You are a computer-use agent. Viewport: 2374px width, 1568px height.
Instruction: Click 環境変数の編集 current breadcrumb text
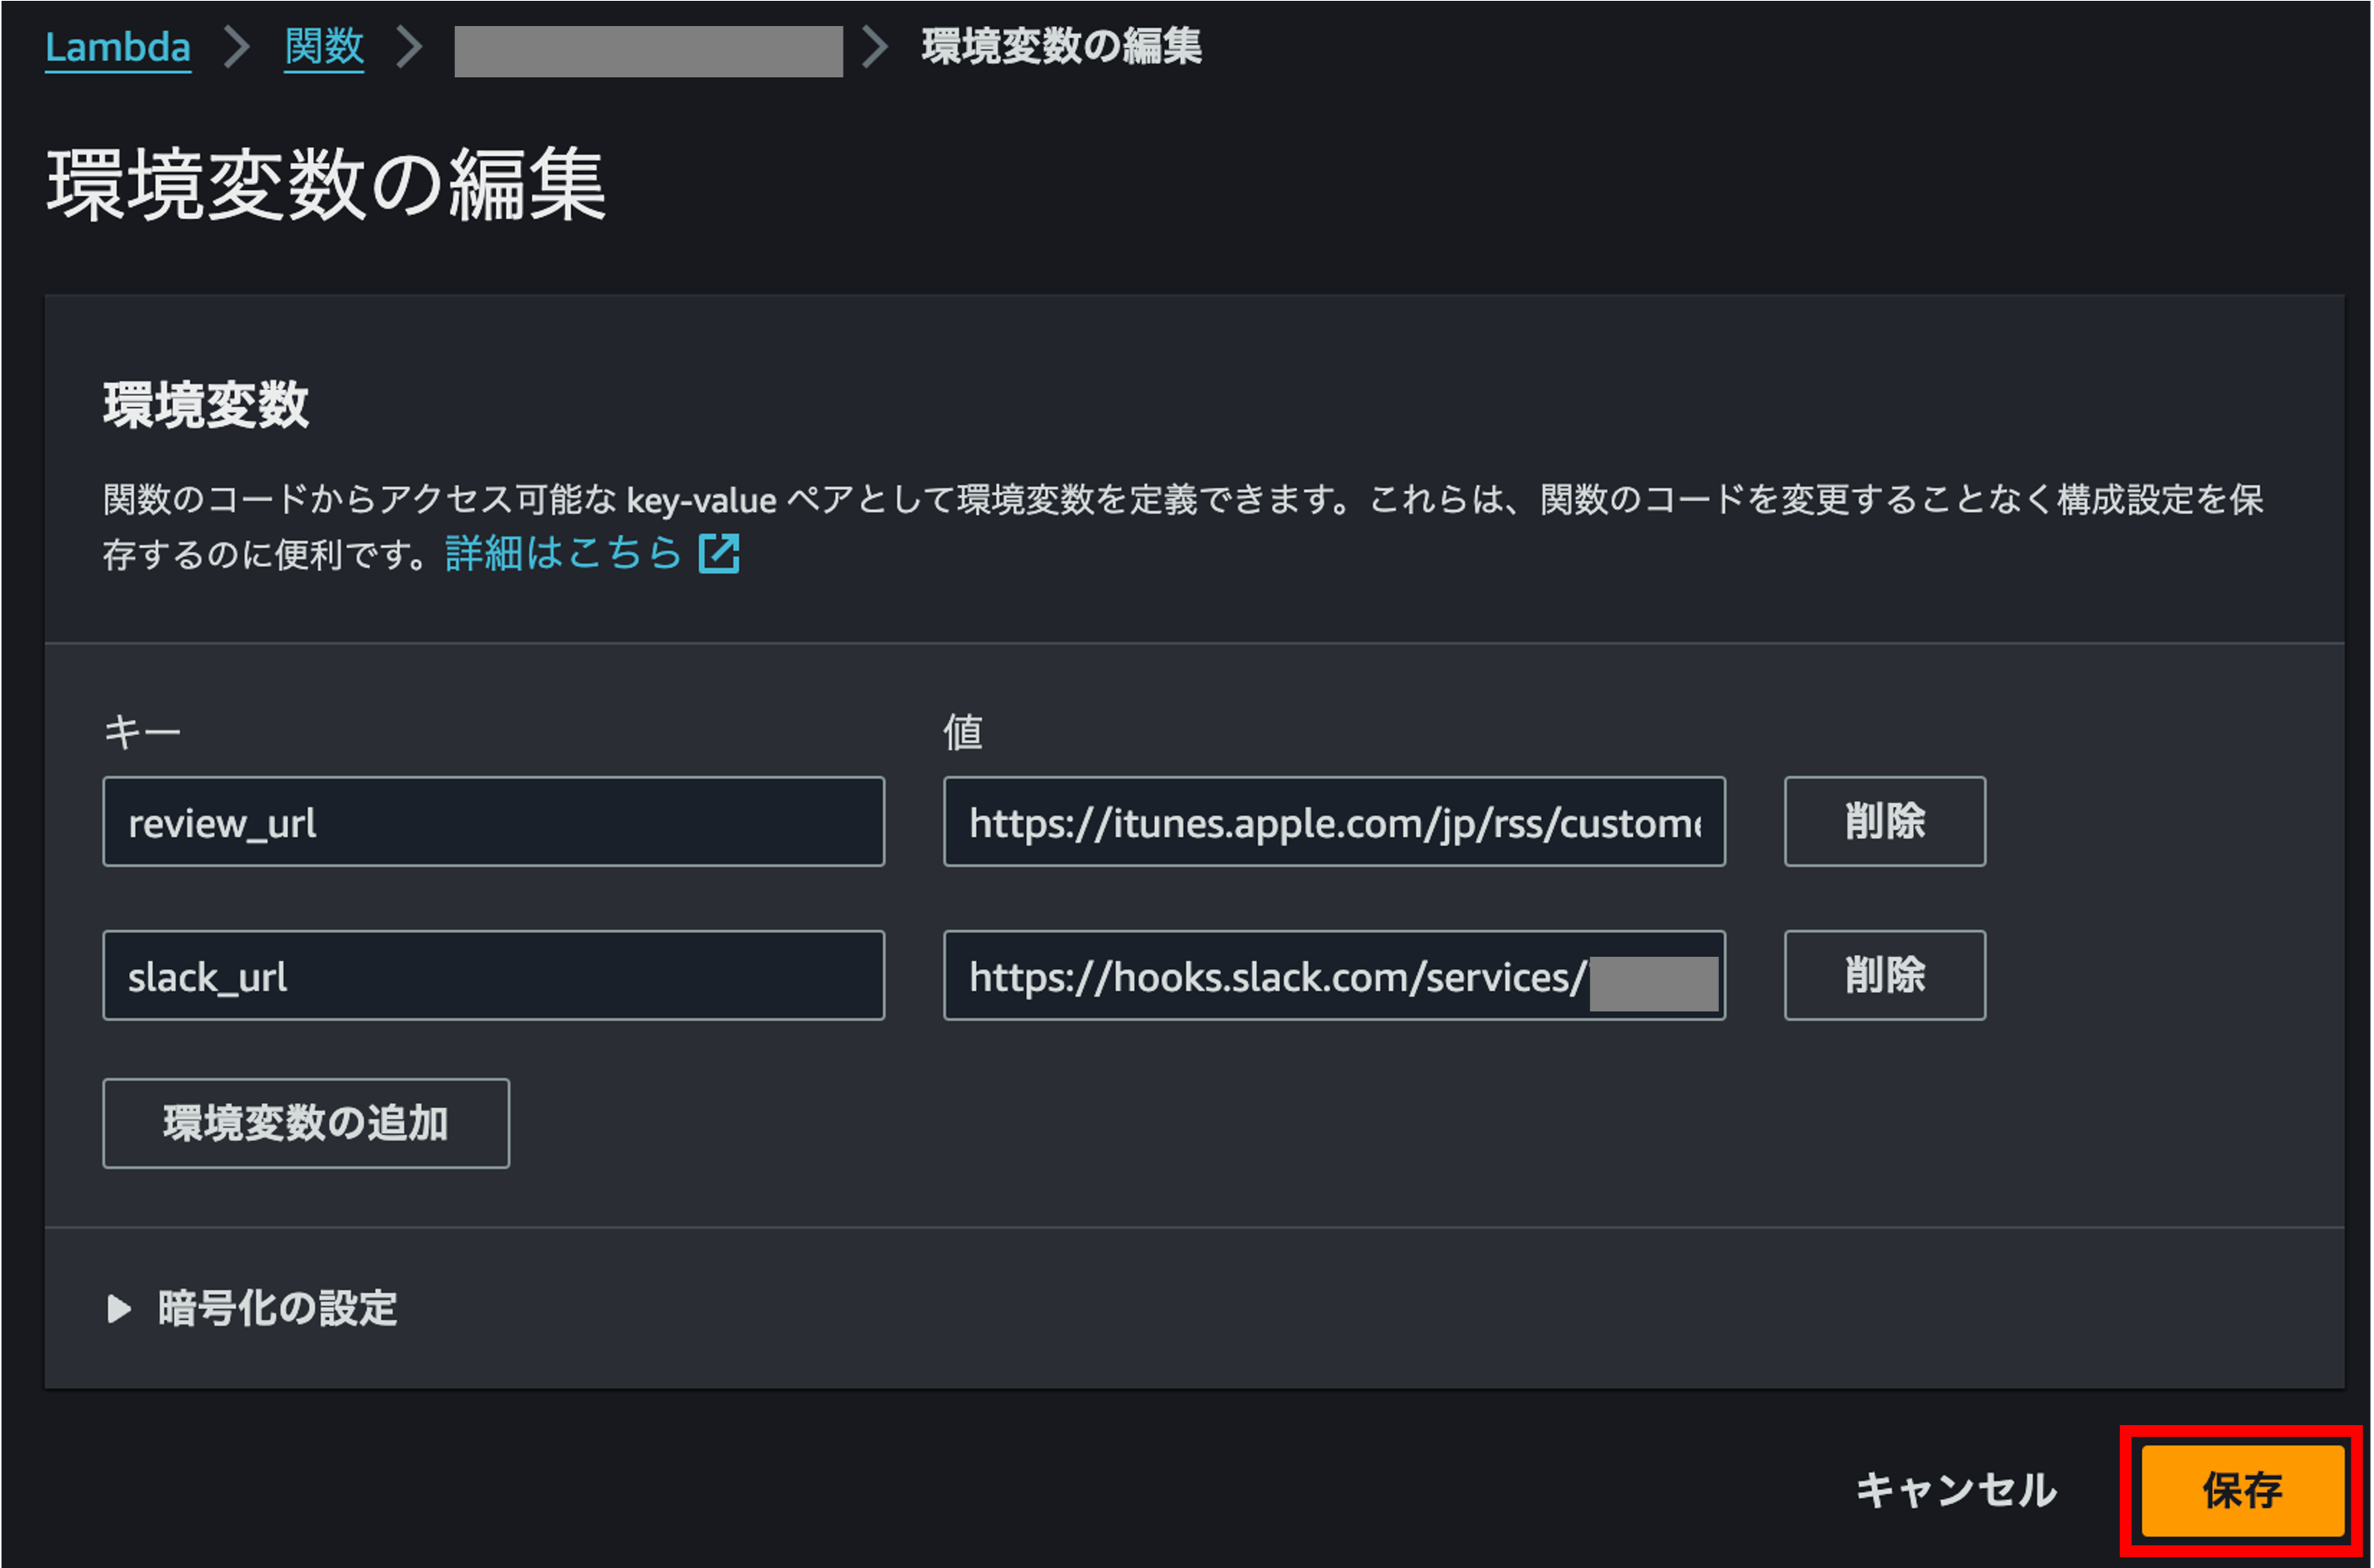(x=1061, y=47)
